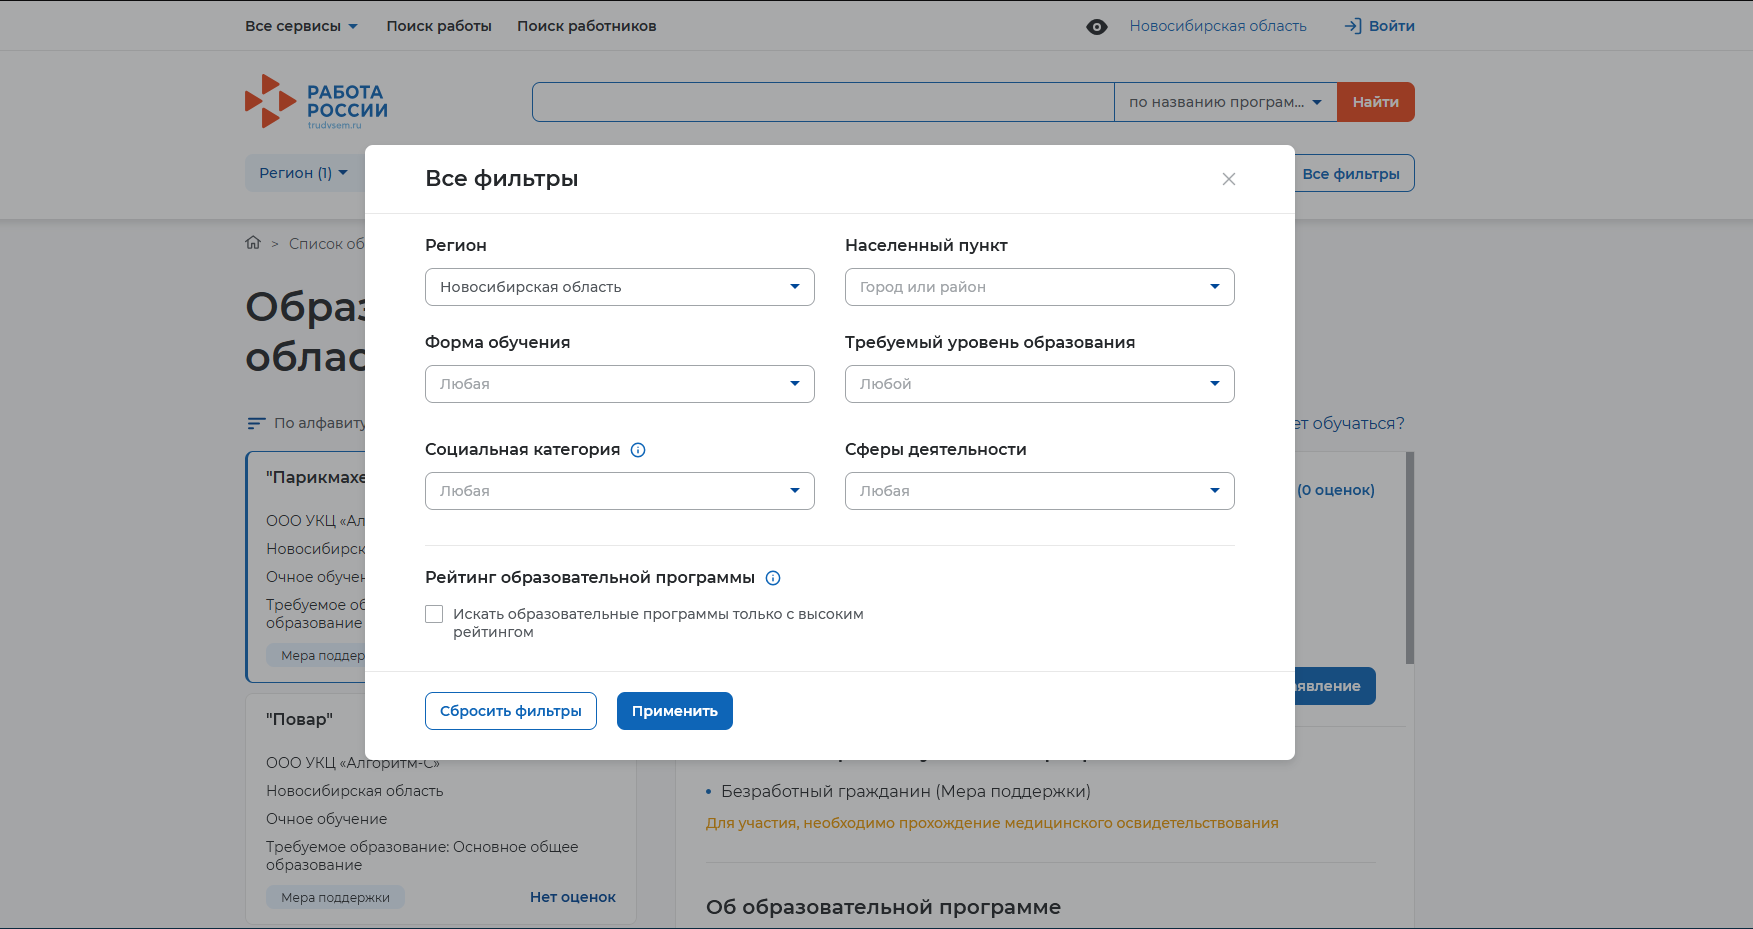Viewport: 1753px width, 929px height.
Task: Open the Форма обучения dropdown
Action: [619, 384]
